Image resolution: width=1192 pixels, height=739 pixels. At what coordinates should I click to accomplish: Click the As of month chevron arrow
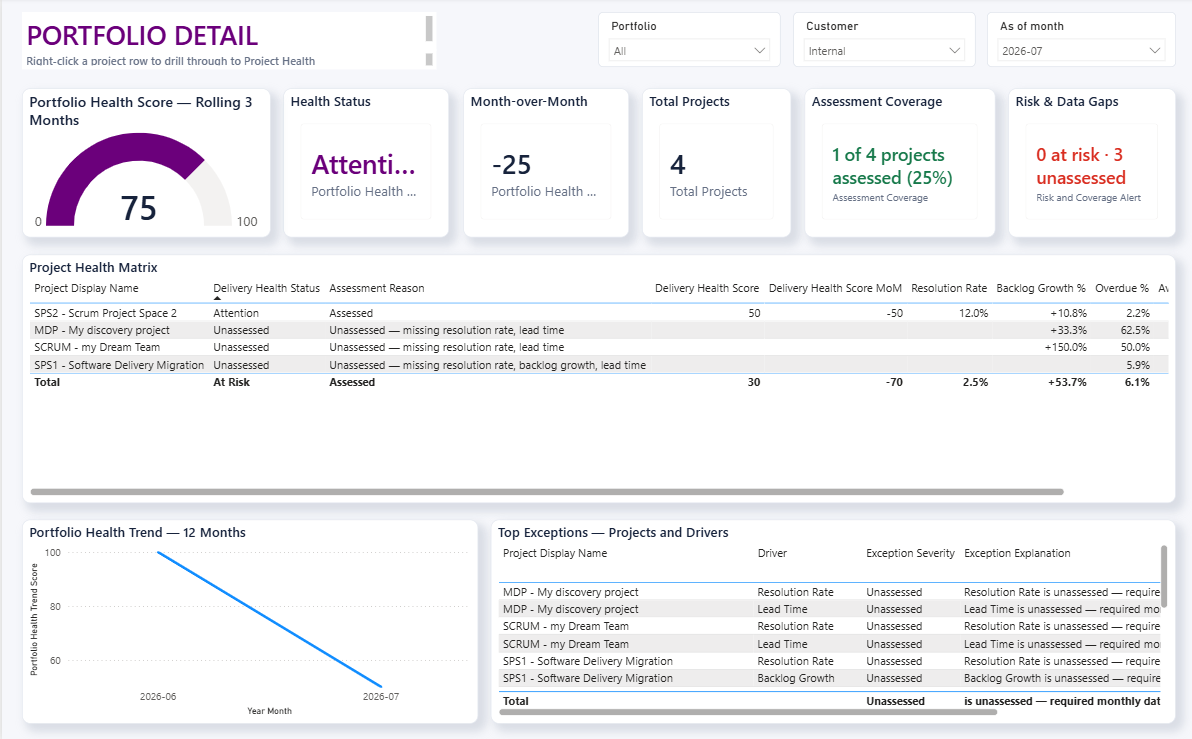pos(1154,51)
